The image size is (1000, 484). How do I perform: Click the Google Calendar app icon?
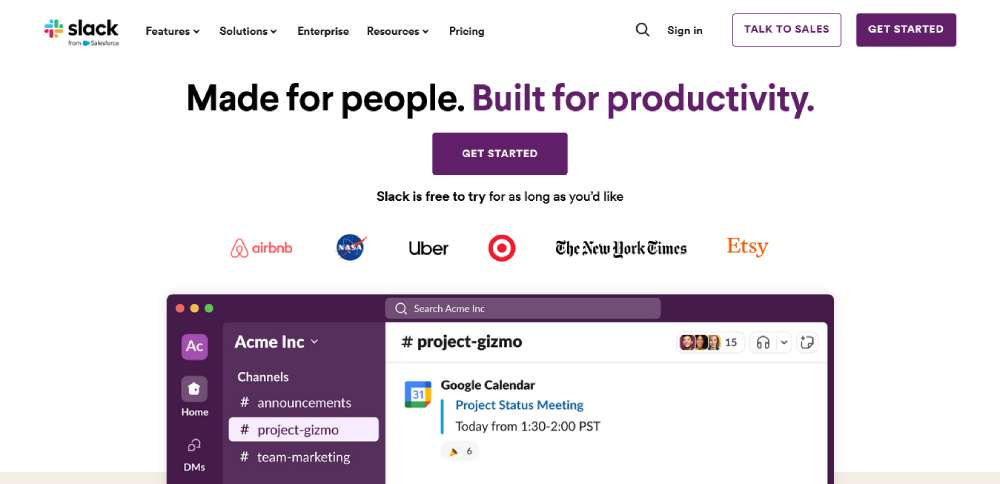(418, 394)
